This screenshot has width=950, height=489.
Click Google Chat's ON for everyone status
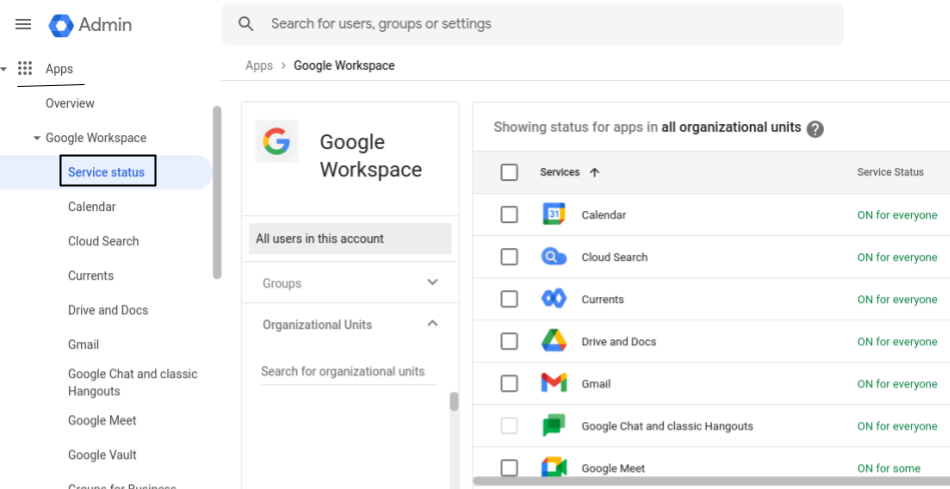(897, 427)
